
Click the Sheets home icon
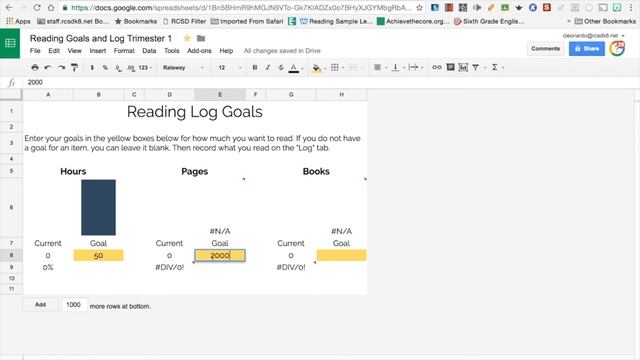point(10,43)
